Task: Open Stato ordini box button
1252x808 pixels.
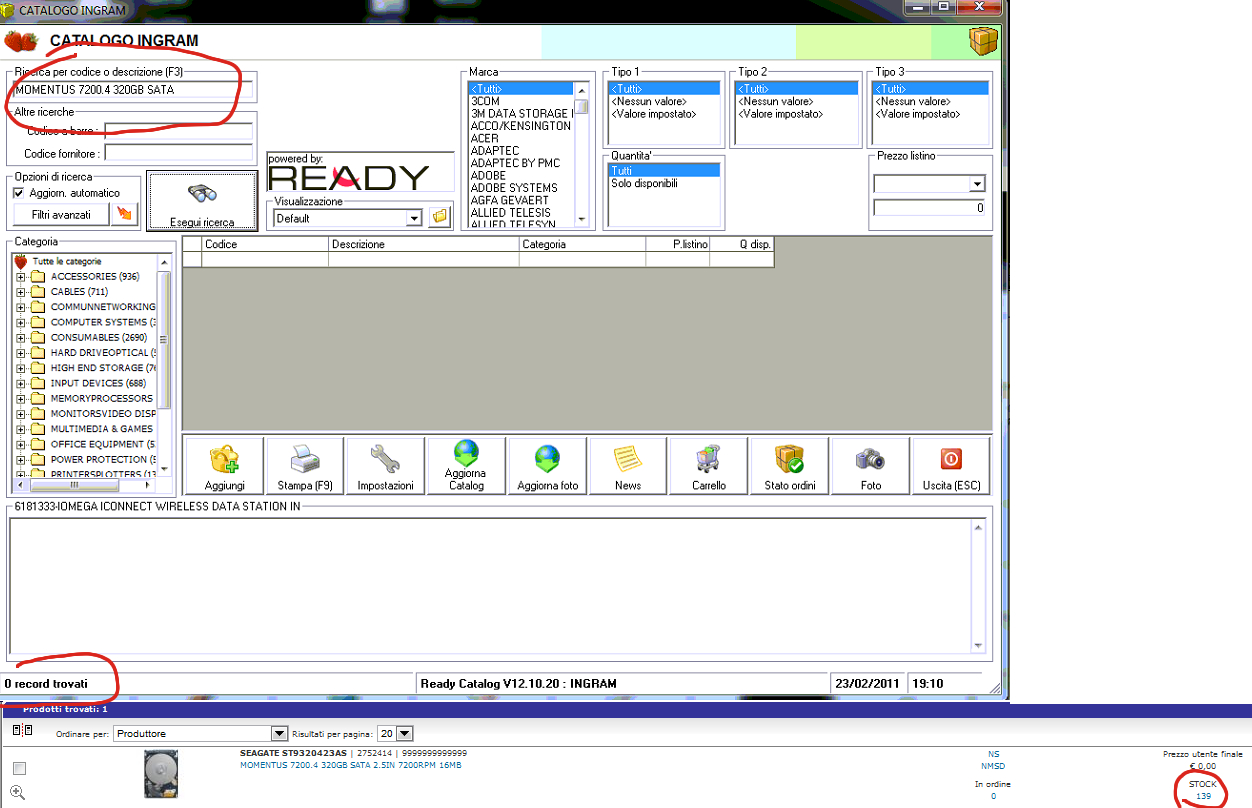Action: tap(790, 466)
